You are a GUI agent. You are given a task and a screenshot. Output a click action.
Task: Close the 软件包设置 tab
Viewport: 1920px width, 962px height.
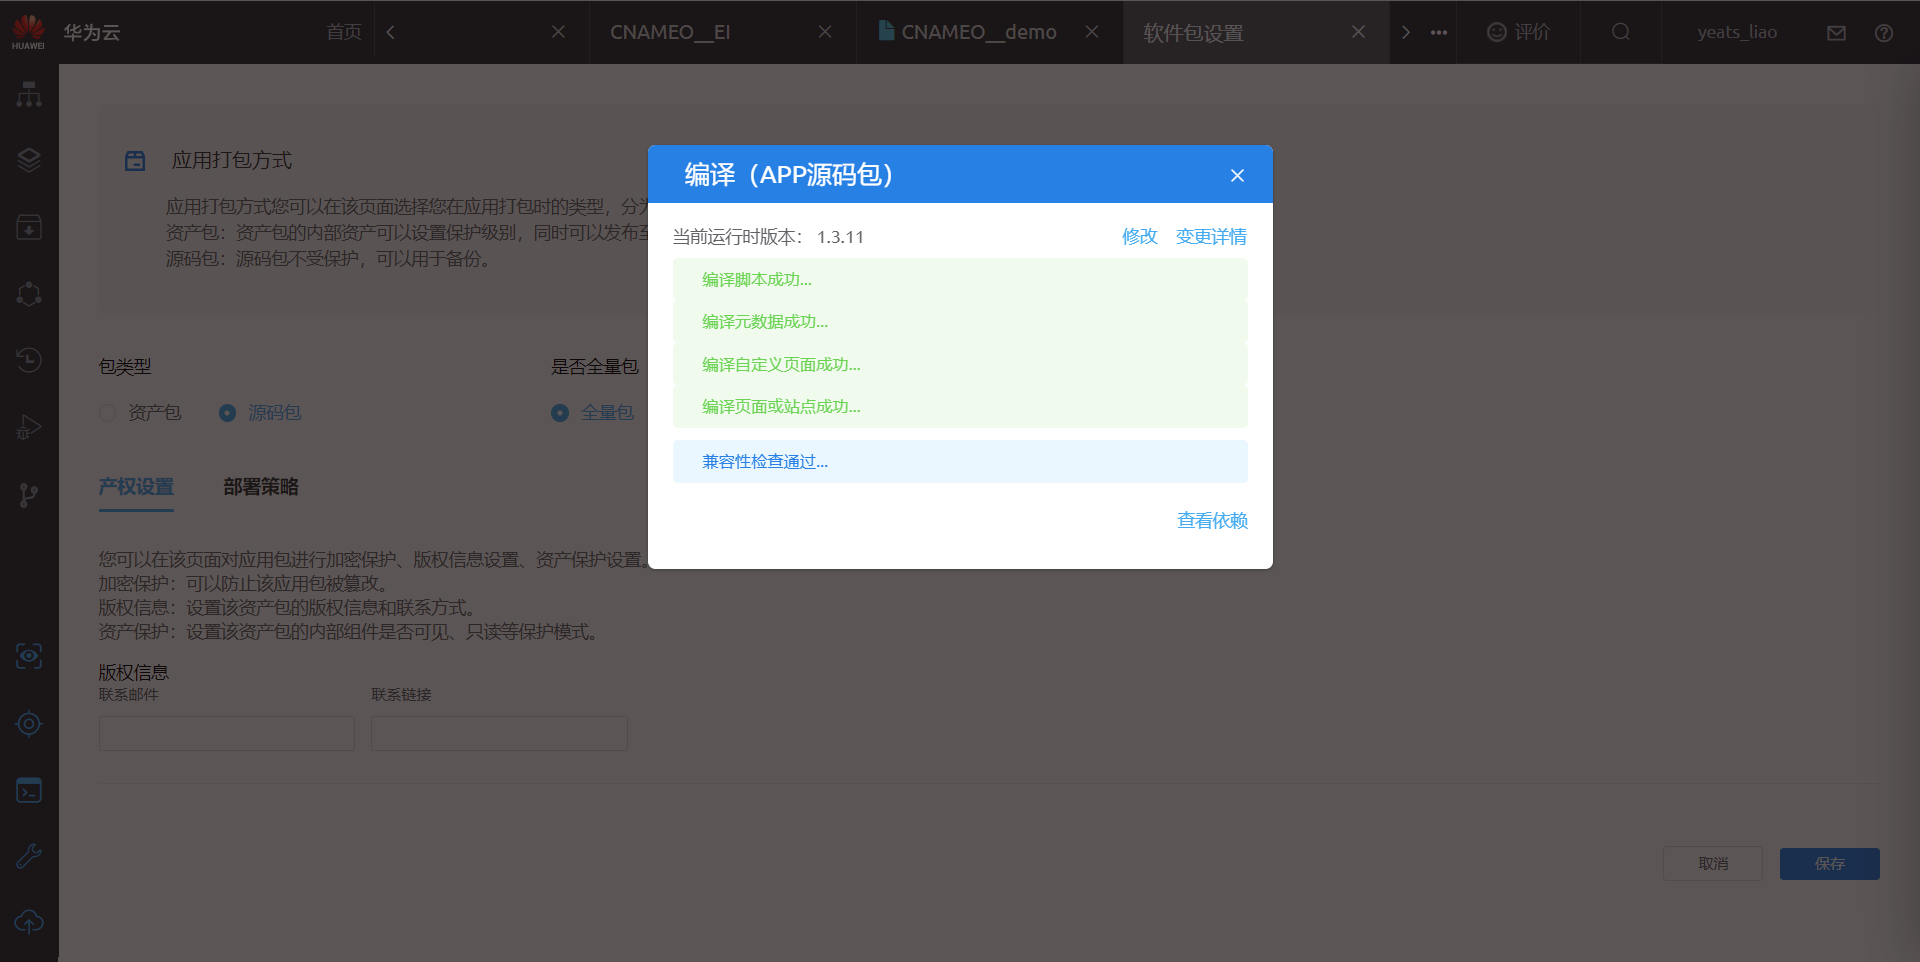(x=1358, y=32)
